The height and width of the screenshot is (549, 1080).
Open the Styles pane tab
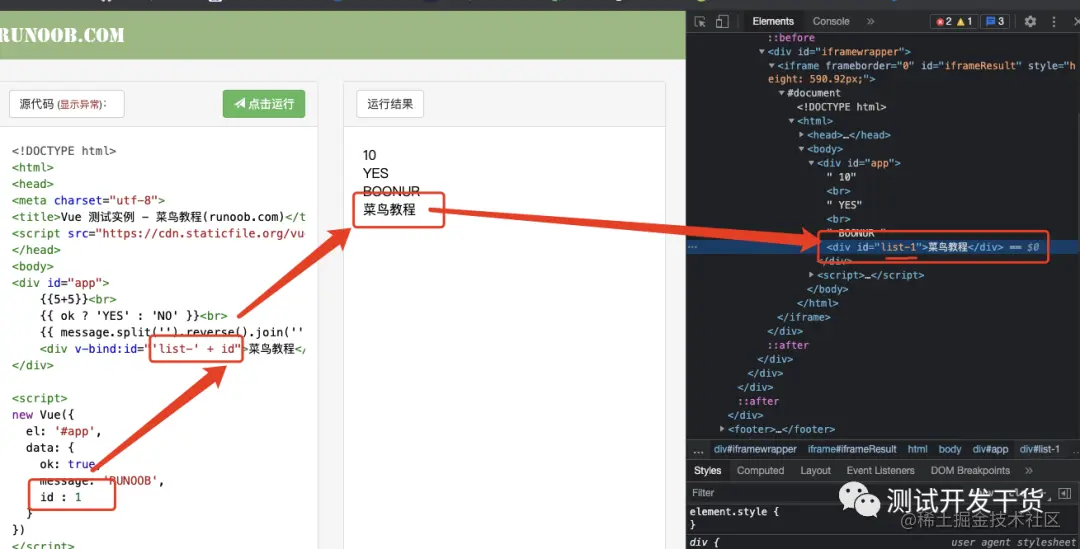707,470
